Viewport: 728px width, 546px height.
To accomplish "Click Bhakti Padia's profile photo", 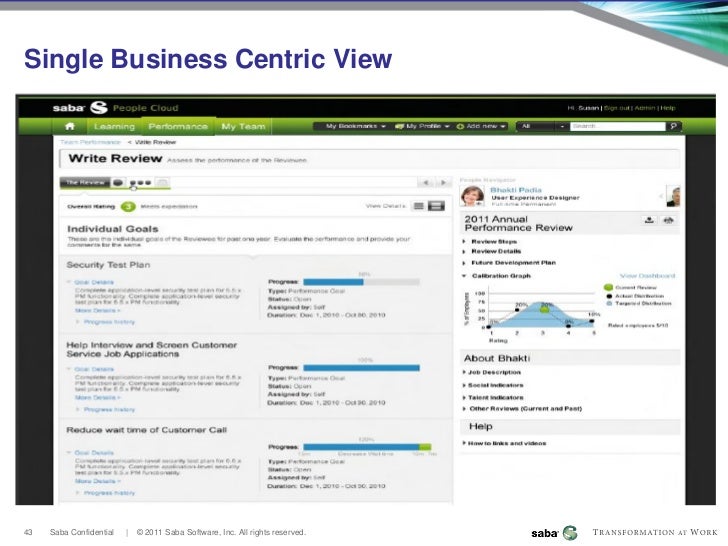I will [472, 195].
